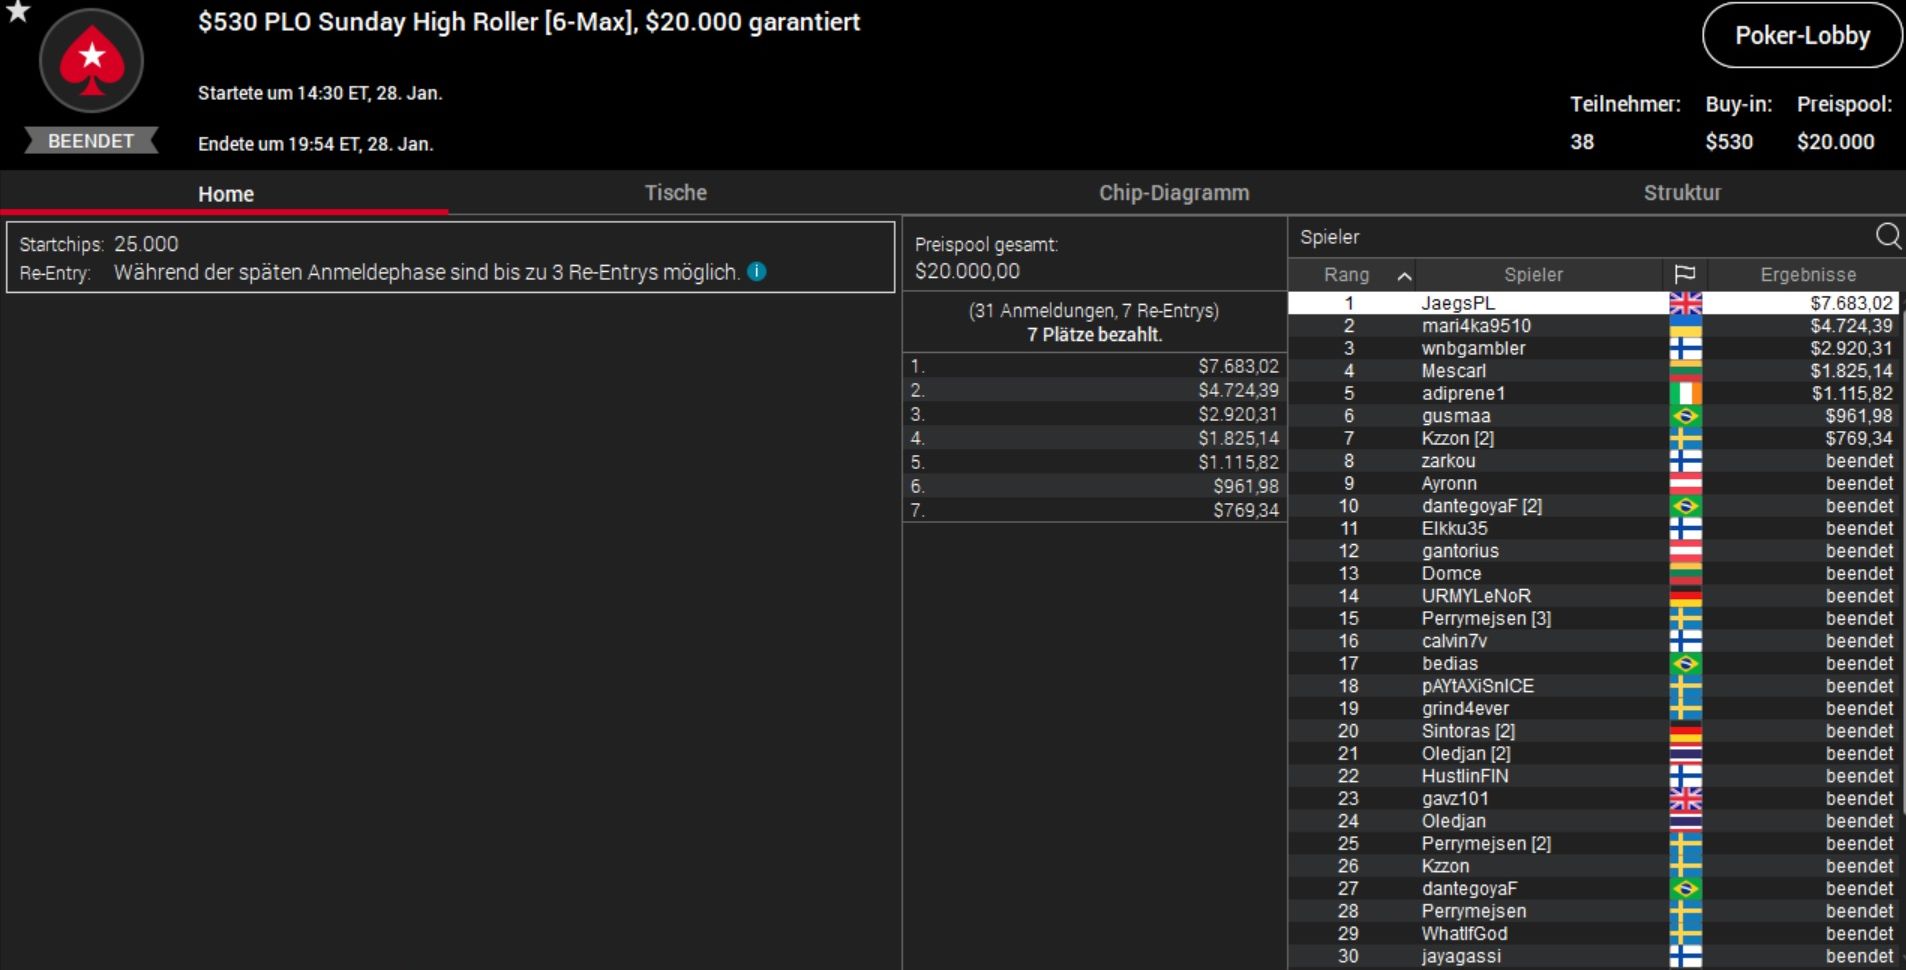Viewport: 1906px width, 970px height.
Task: Click the UK flag beside JaegsPL
Action: [x=1685, y=303]
